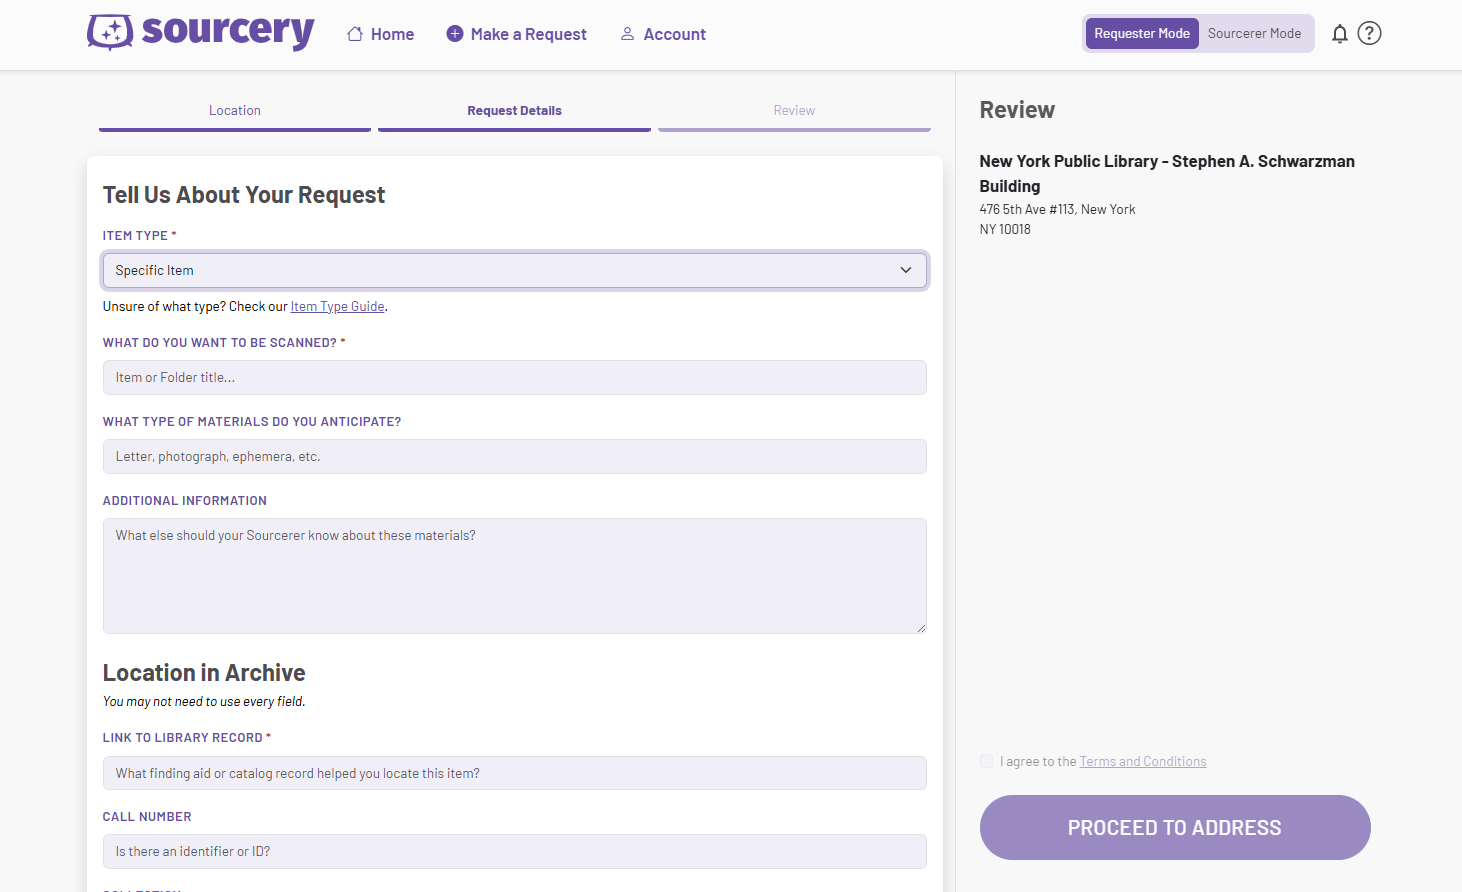Select the Link to Library Record field
Viewport: 1462px width, 892px height.
tap(514, 772)
